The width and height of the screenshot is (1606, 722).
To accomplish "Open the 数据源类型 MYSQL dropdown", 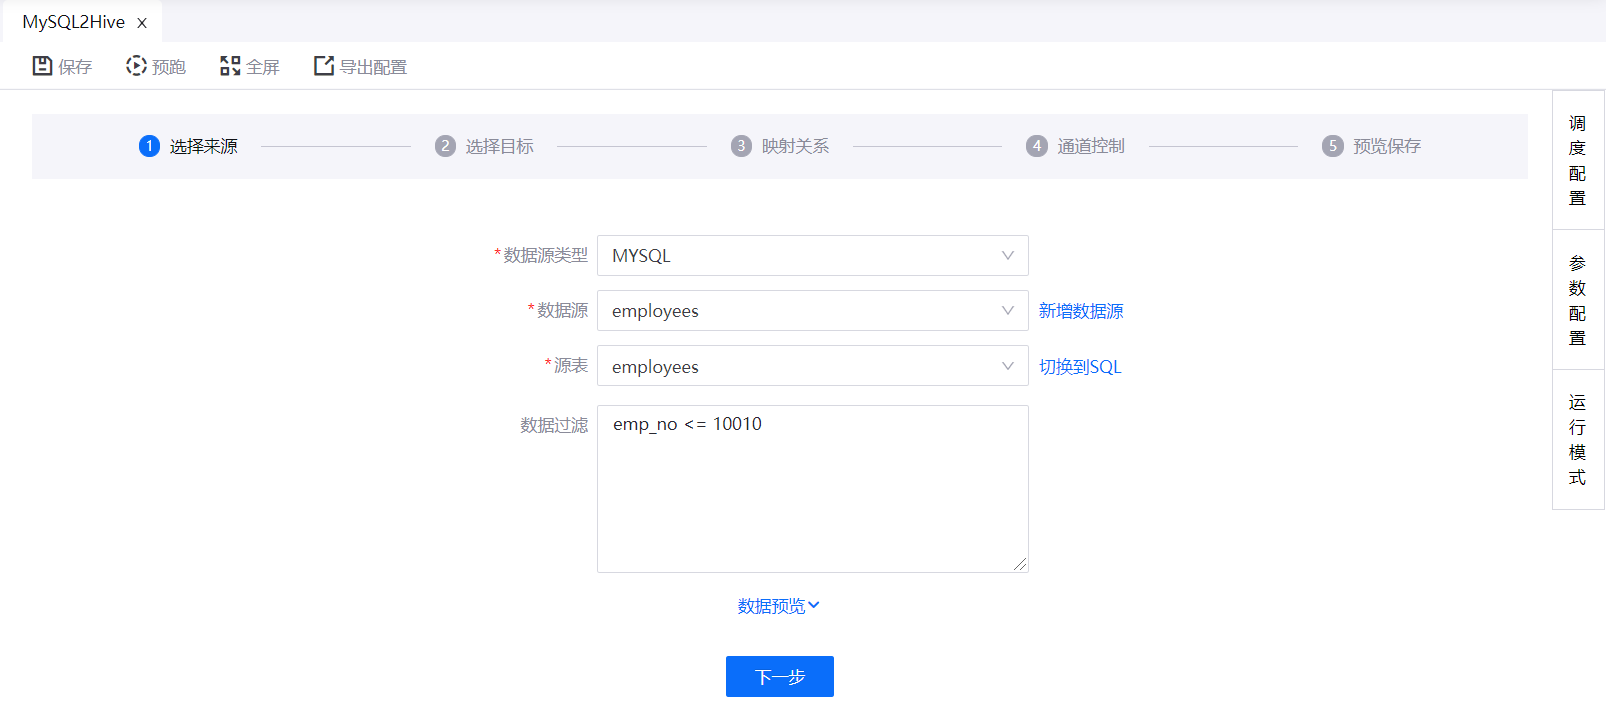I will point(812,256).
